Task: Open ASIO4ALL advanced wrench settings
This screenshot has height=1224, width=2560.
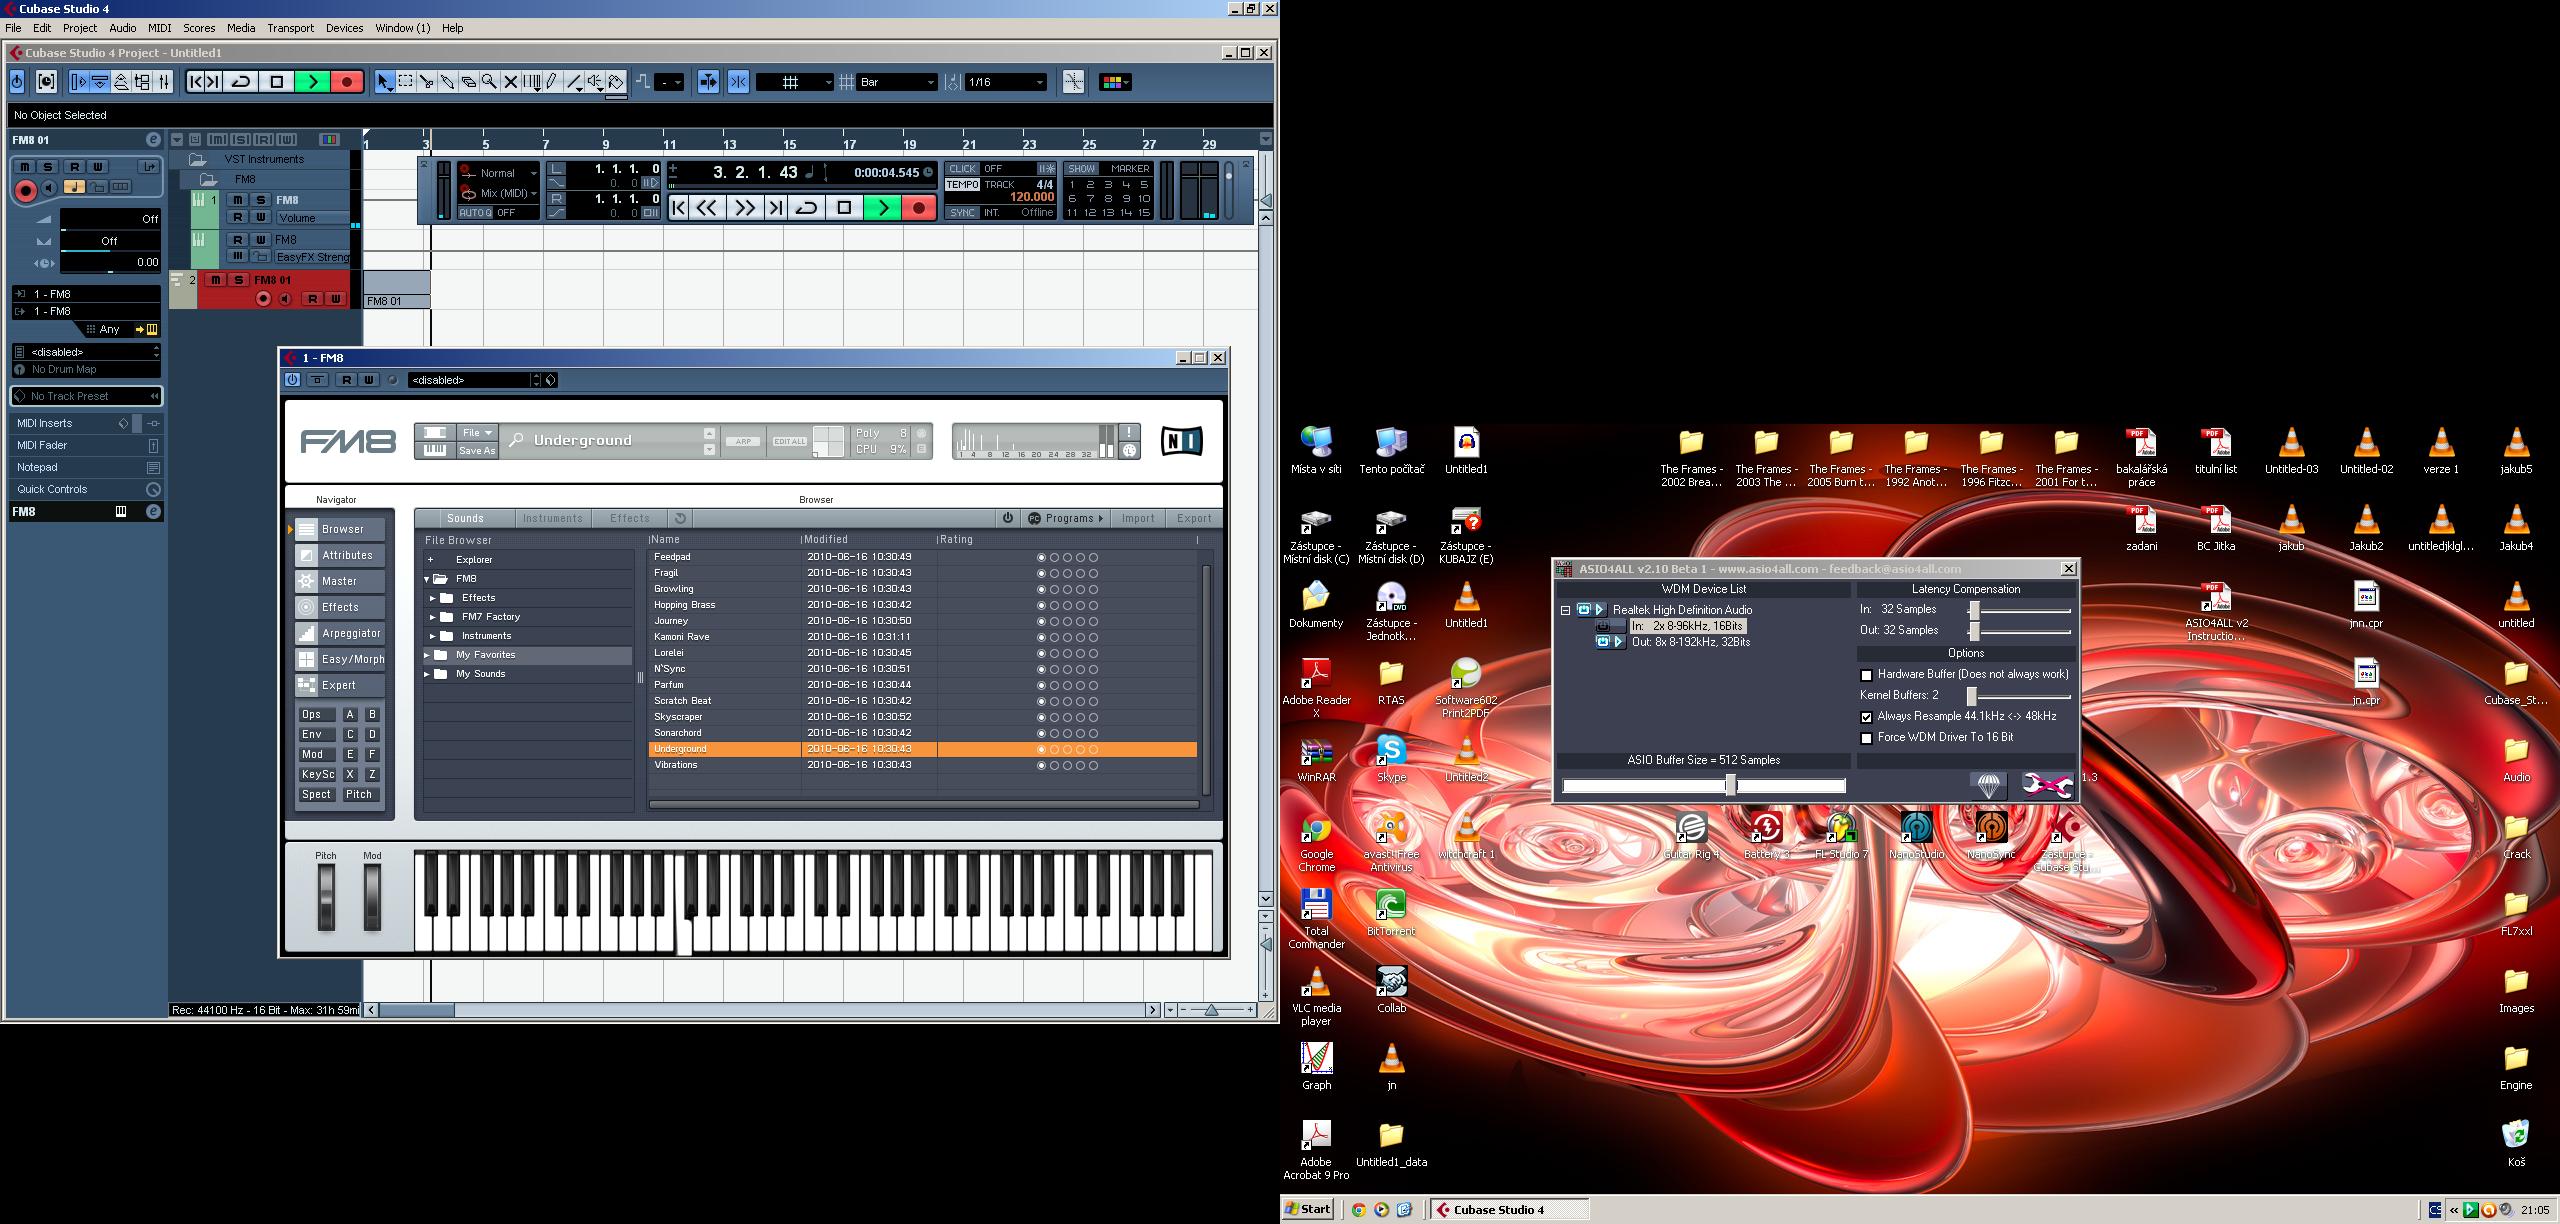Action: point(2046,785)
